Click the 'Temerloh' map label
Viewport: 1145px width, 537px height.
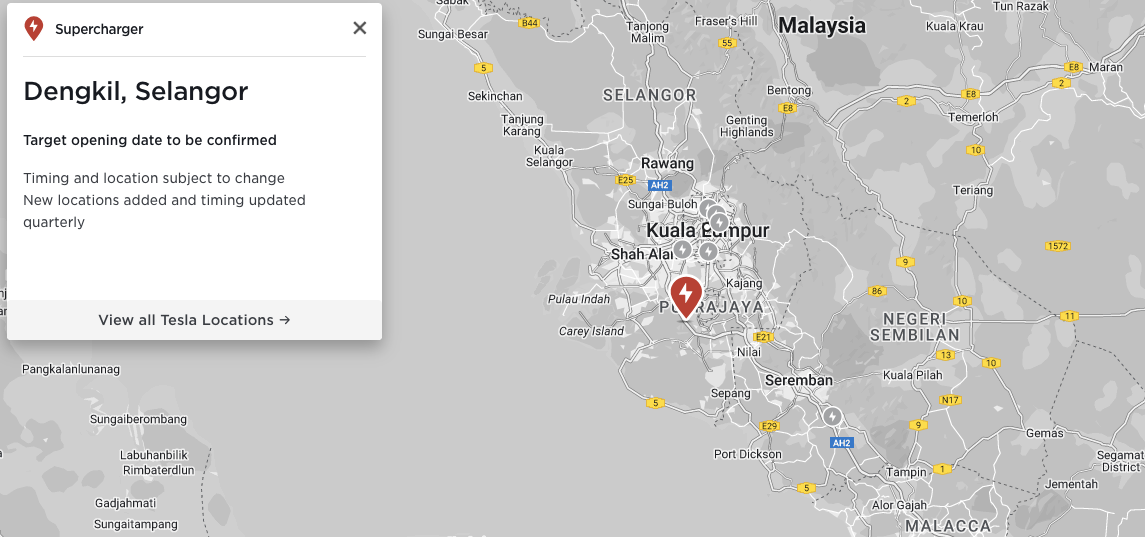[x=973, y=117]
